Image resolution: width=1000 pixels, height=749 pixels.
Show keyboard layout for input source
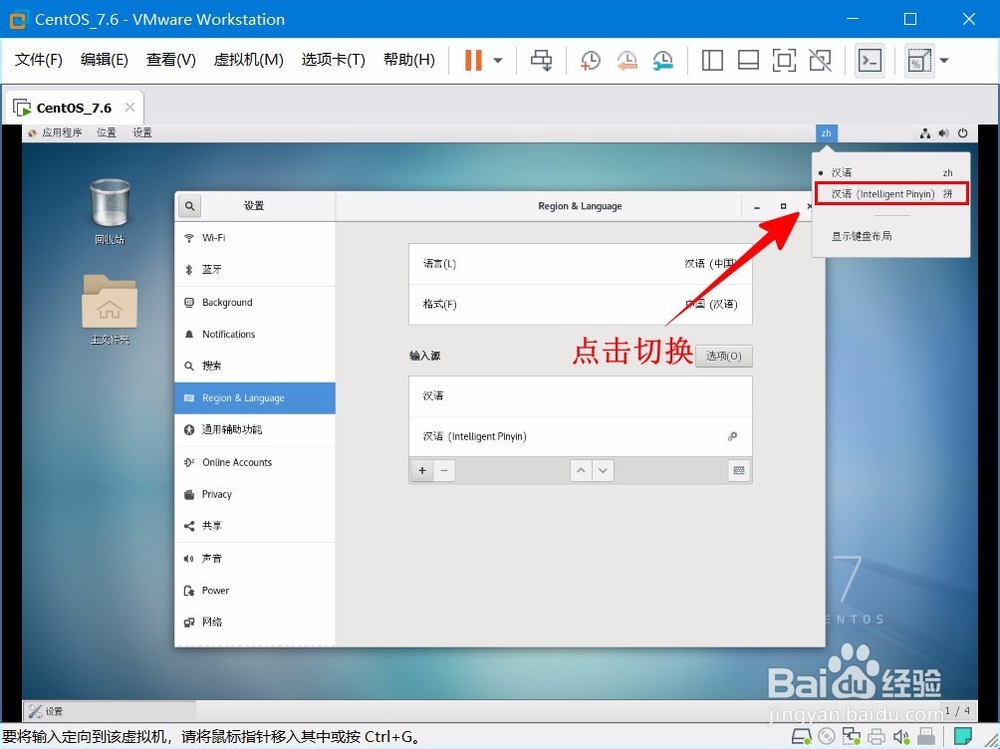click(x=739, y=471)
